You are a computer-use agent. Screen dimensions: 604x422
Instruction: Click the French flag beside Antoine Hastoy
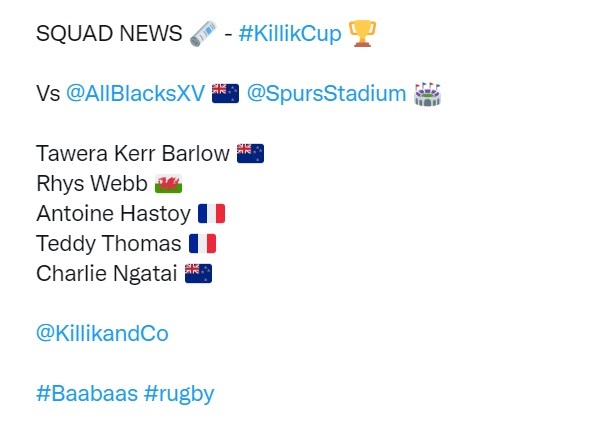[x=211, y=214]
